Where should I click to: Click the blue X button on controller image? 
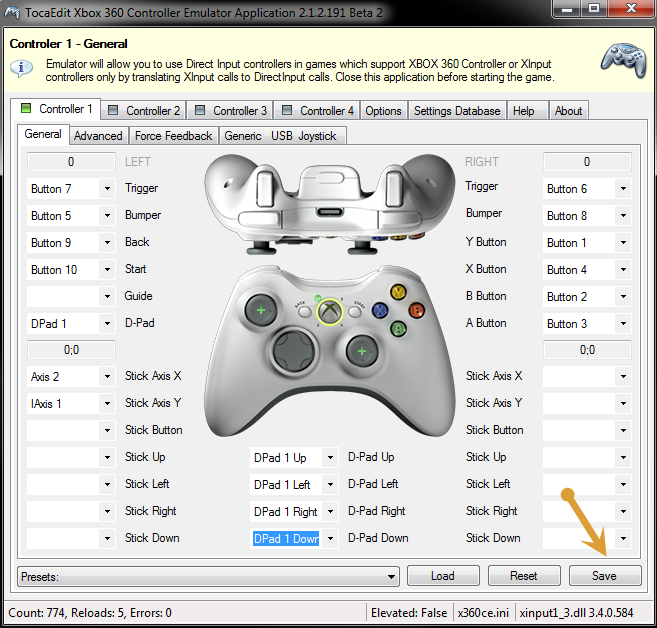[380, 311]
